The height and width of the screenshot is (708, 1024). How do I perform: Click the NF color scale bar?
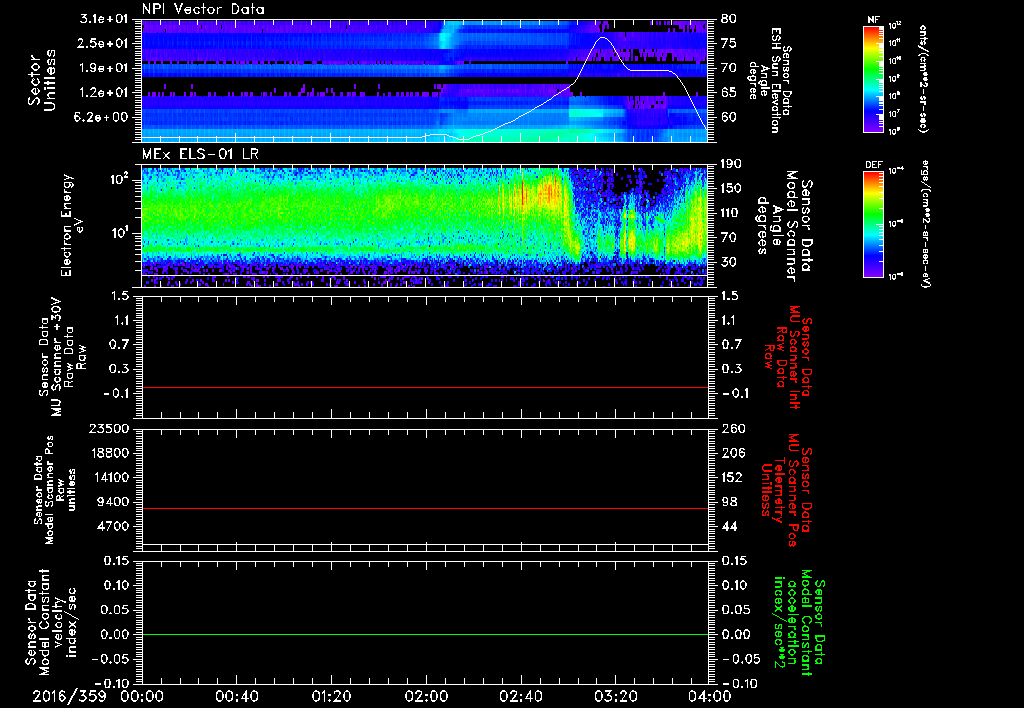click(873, 80)
